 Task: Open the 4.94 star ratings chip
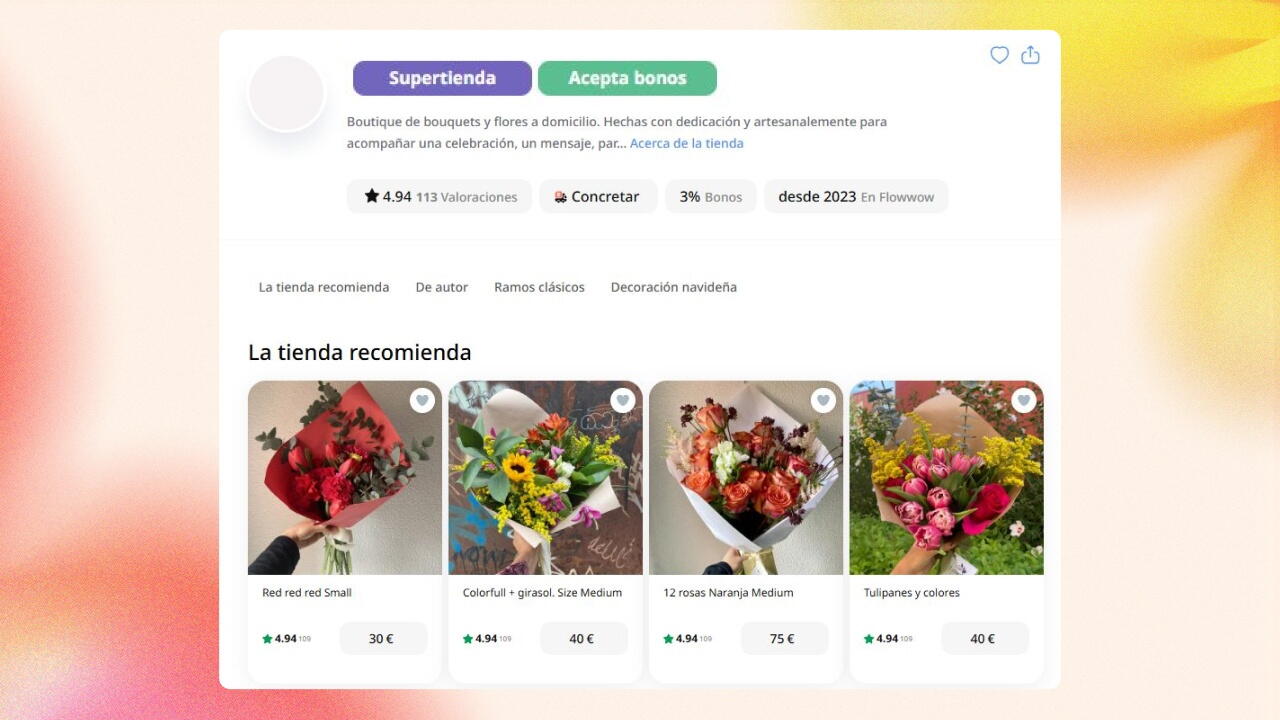439,197
